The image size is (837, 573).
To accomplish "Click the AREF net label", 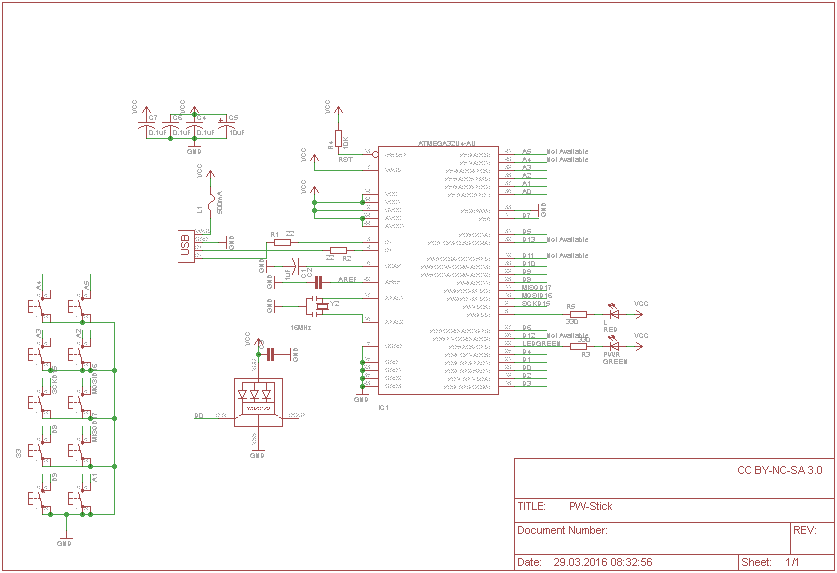I will pyautogui.click(x=347, y=279).
